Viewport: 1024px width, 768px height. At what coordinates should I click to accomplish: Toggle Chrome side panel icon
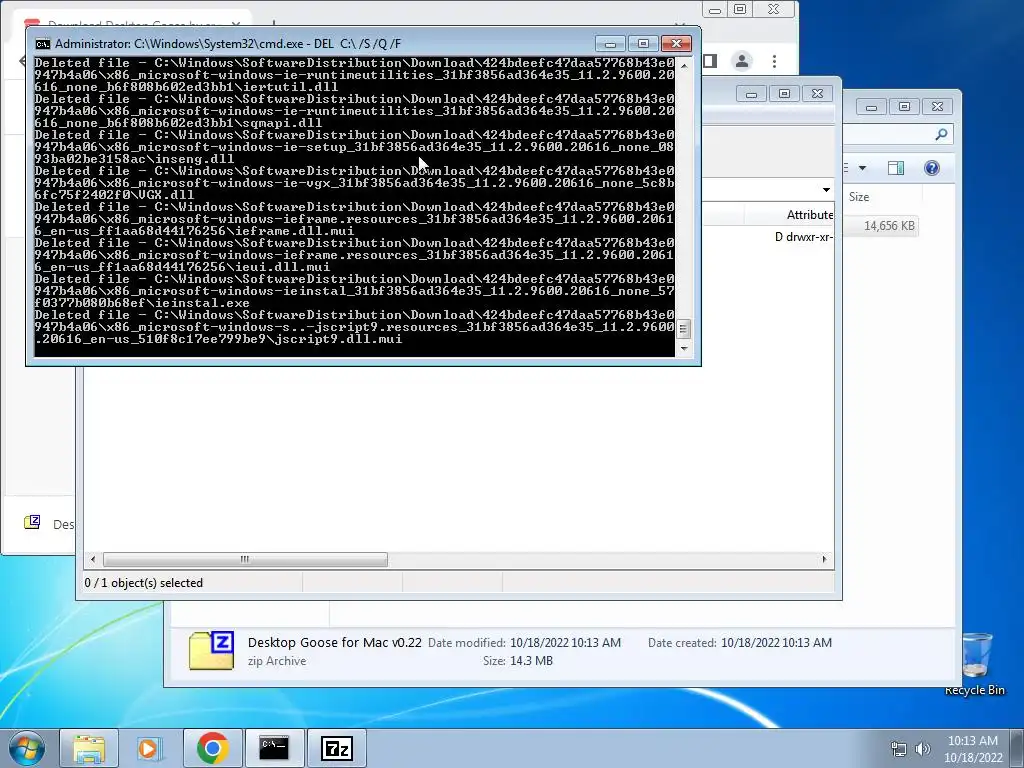(x=710, y=61)
